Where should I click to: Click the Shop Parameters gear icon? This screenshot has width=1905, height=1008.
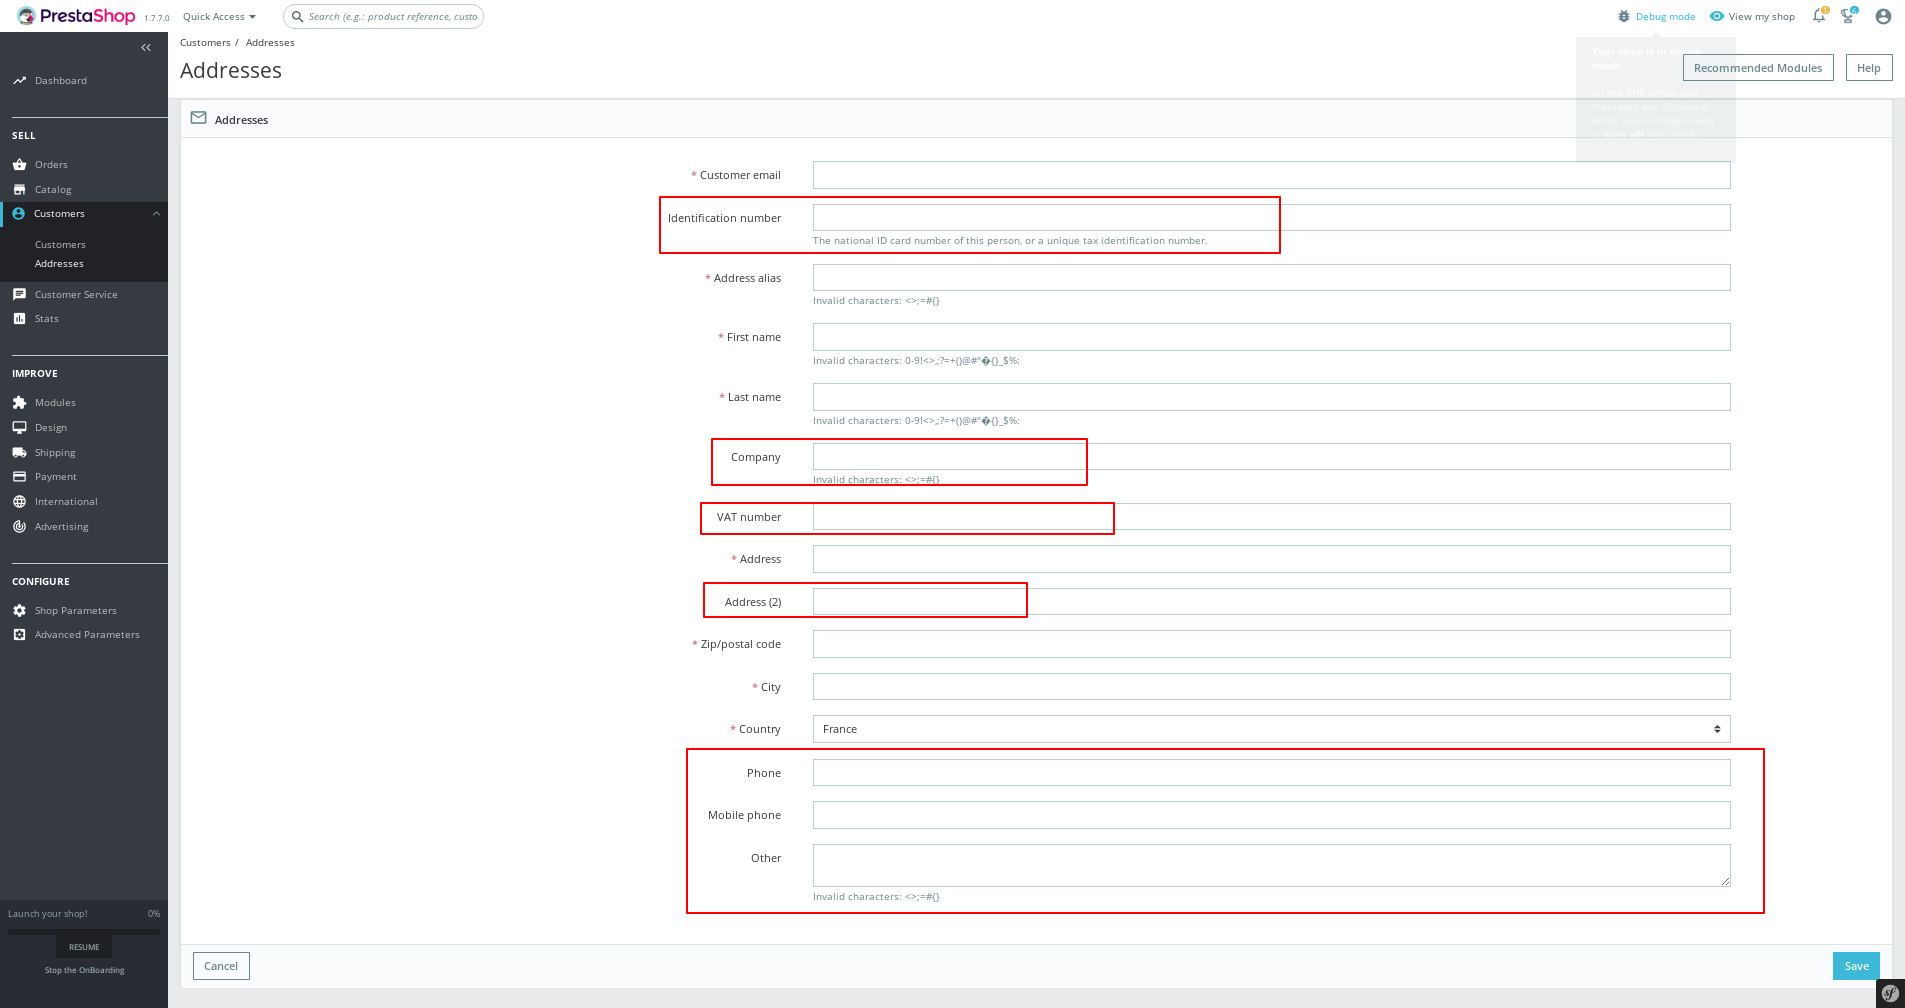point(19,610)
